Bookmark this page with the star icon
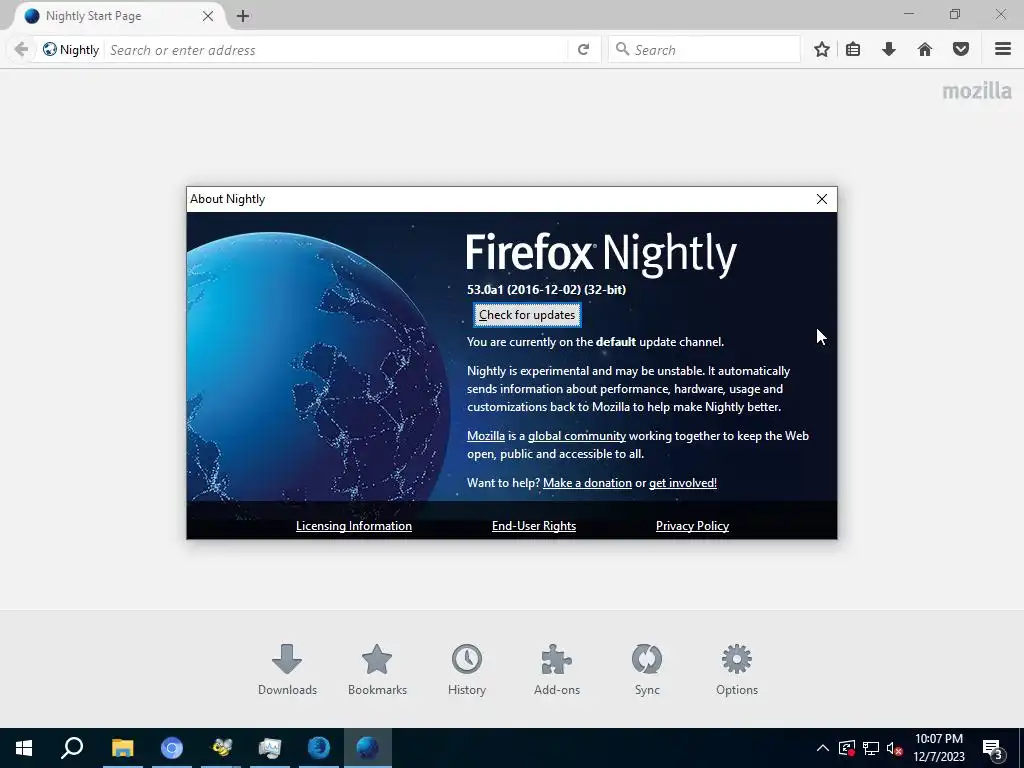Viewport: 1024px width, 768px height. pyautogui.click(x=822, y=49)
